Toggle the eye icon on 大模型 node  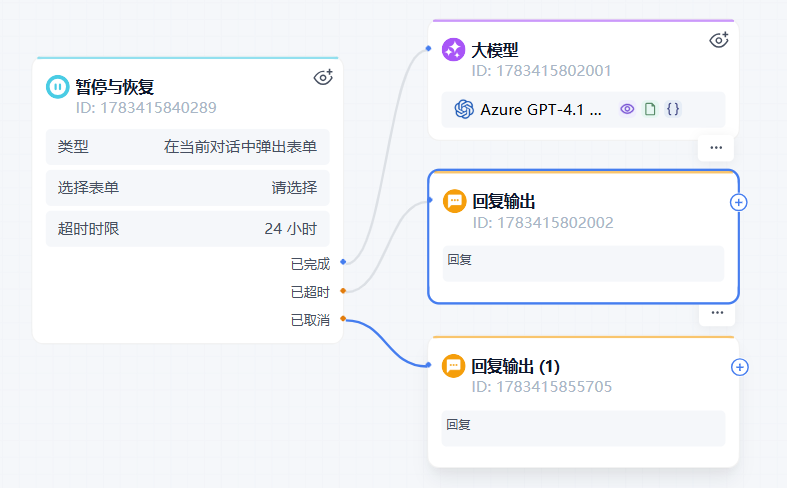[x=719, y=40]
